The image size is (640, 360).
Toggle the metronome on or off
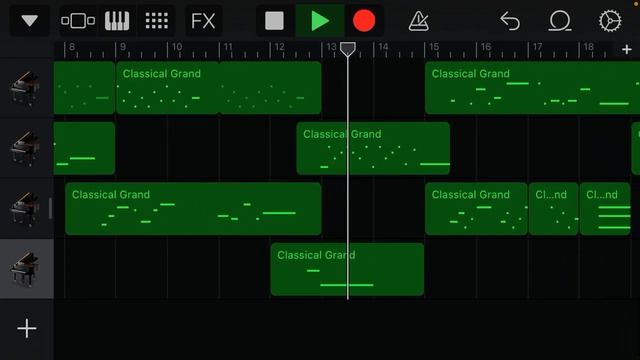tap(418, 20)
